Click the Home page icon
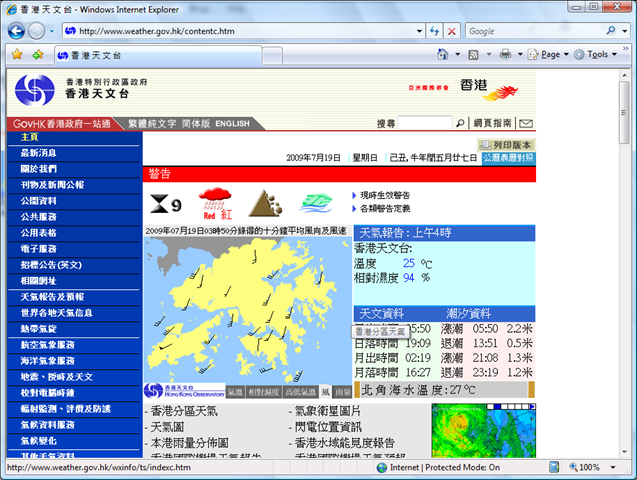This screenshot has width=637, height=480. point(442,54)
